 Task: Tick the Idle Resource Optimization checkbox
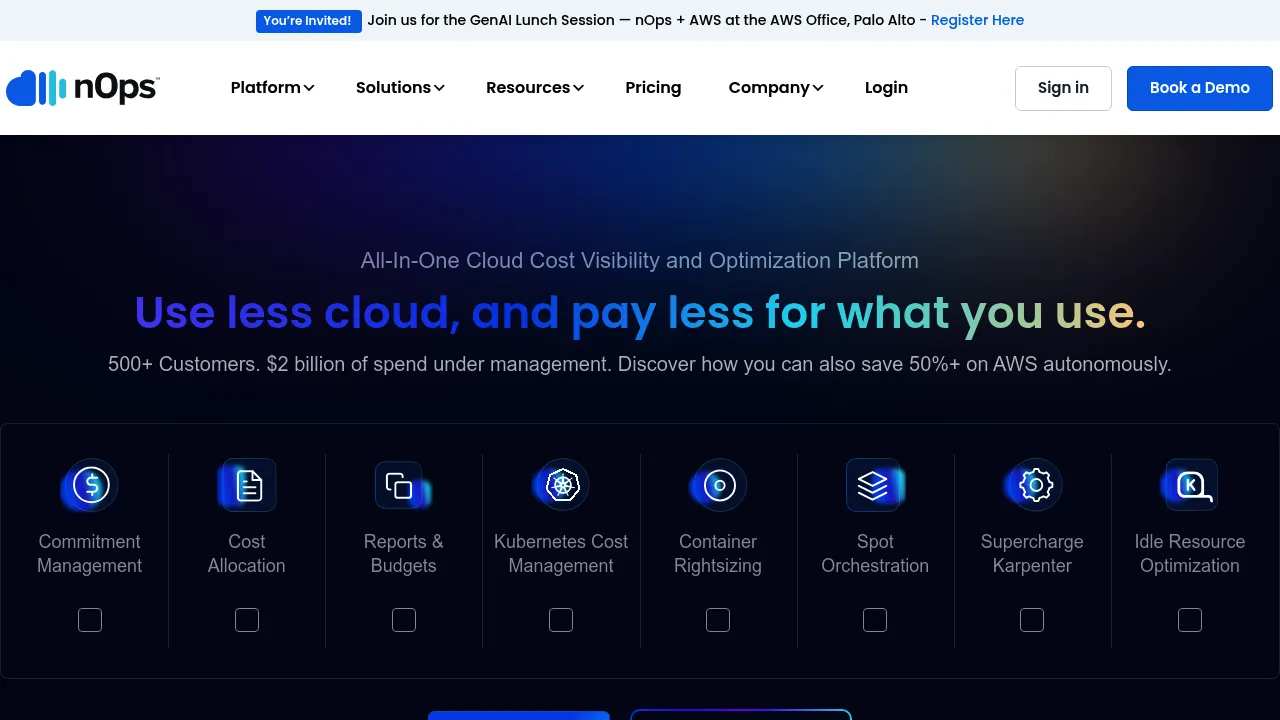(x=1190, y=620)
